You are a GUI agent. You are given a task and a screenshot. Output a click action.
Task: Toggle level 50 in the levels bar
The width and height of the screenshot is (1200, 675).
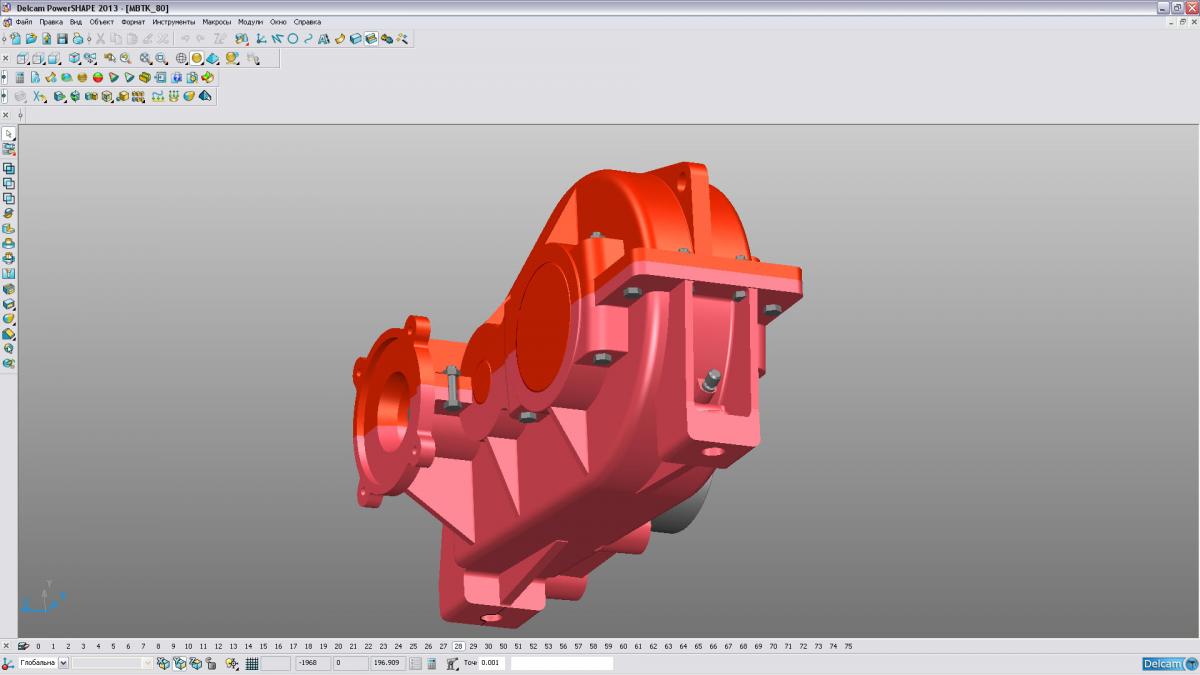[x=503, y=646]
